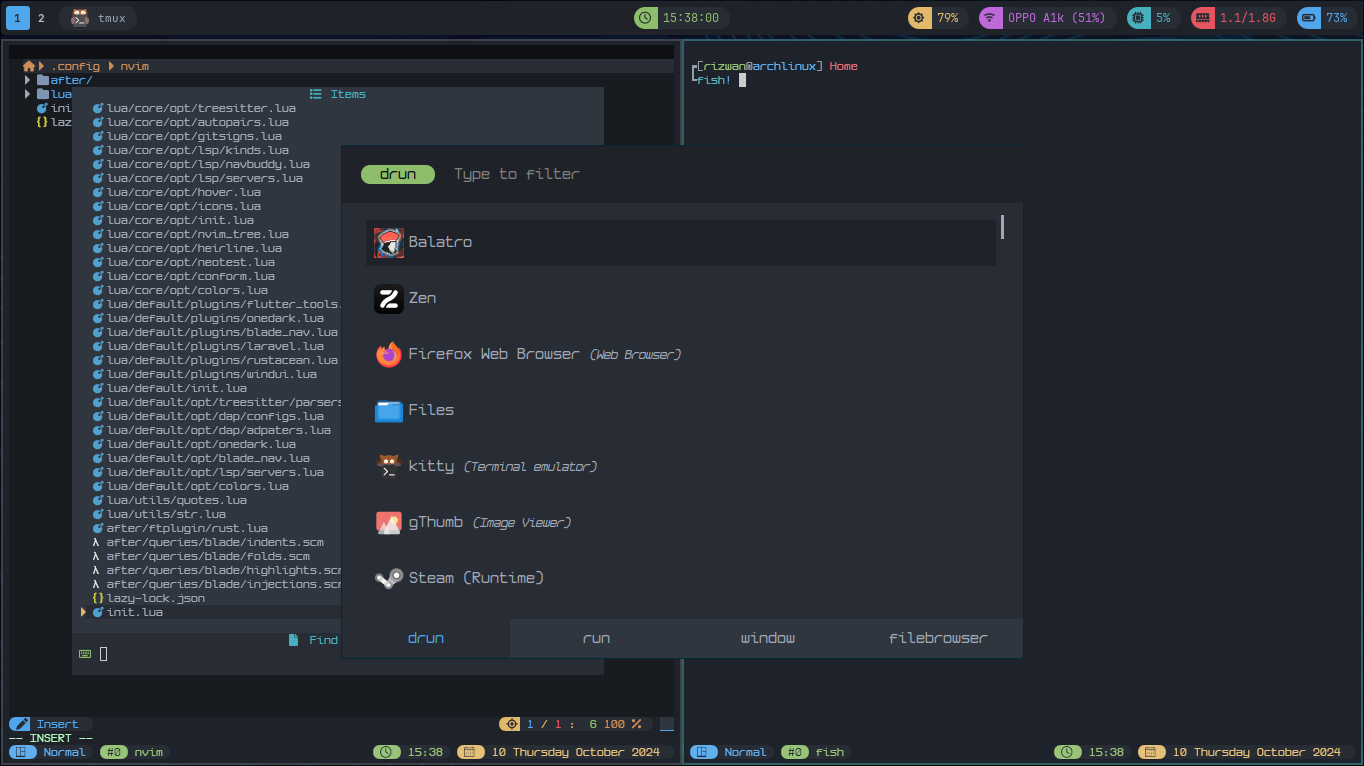Screen dimensions: 1364x766
Task: Open gThumb image viewer
Action: click(x=435, y=521)
